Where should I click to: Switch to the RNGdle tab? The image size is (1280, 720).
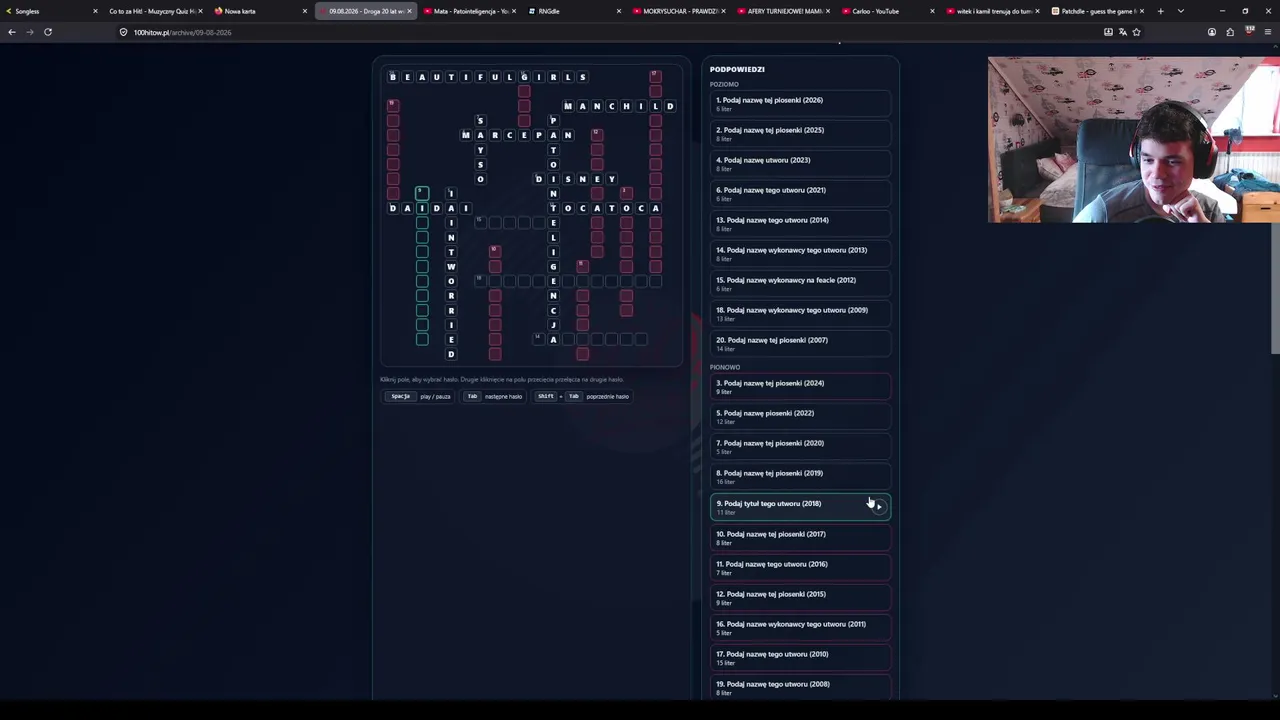[572, 11]
